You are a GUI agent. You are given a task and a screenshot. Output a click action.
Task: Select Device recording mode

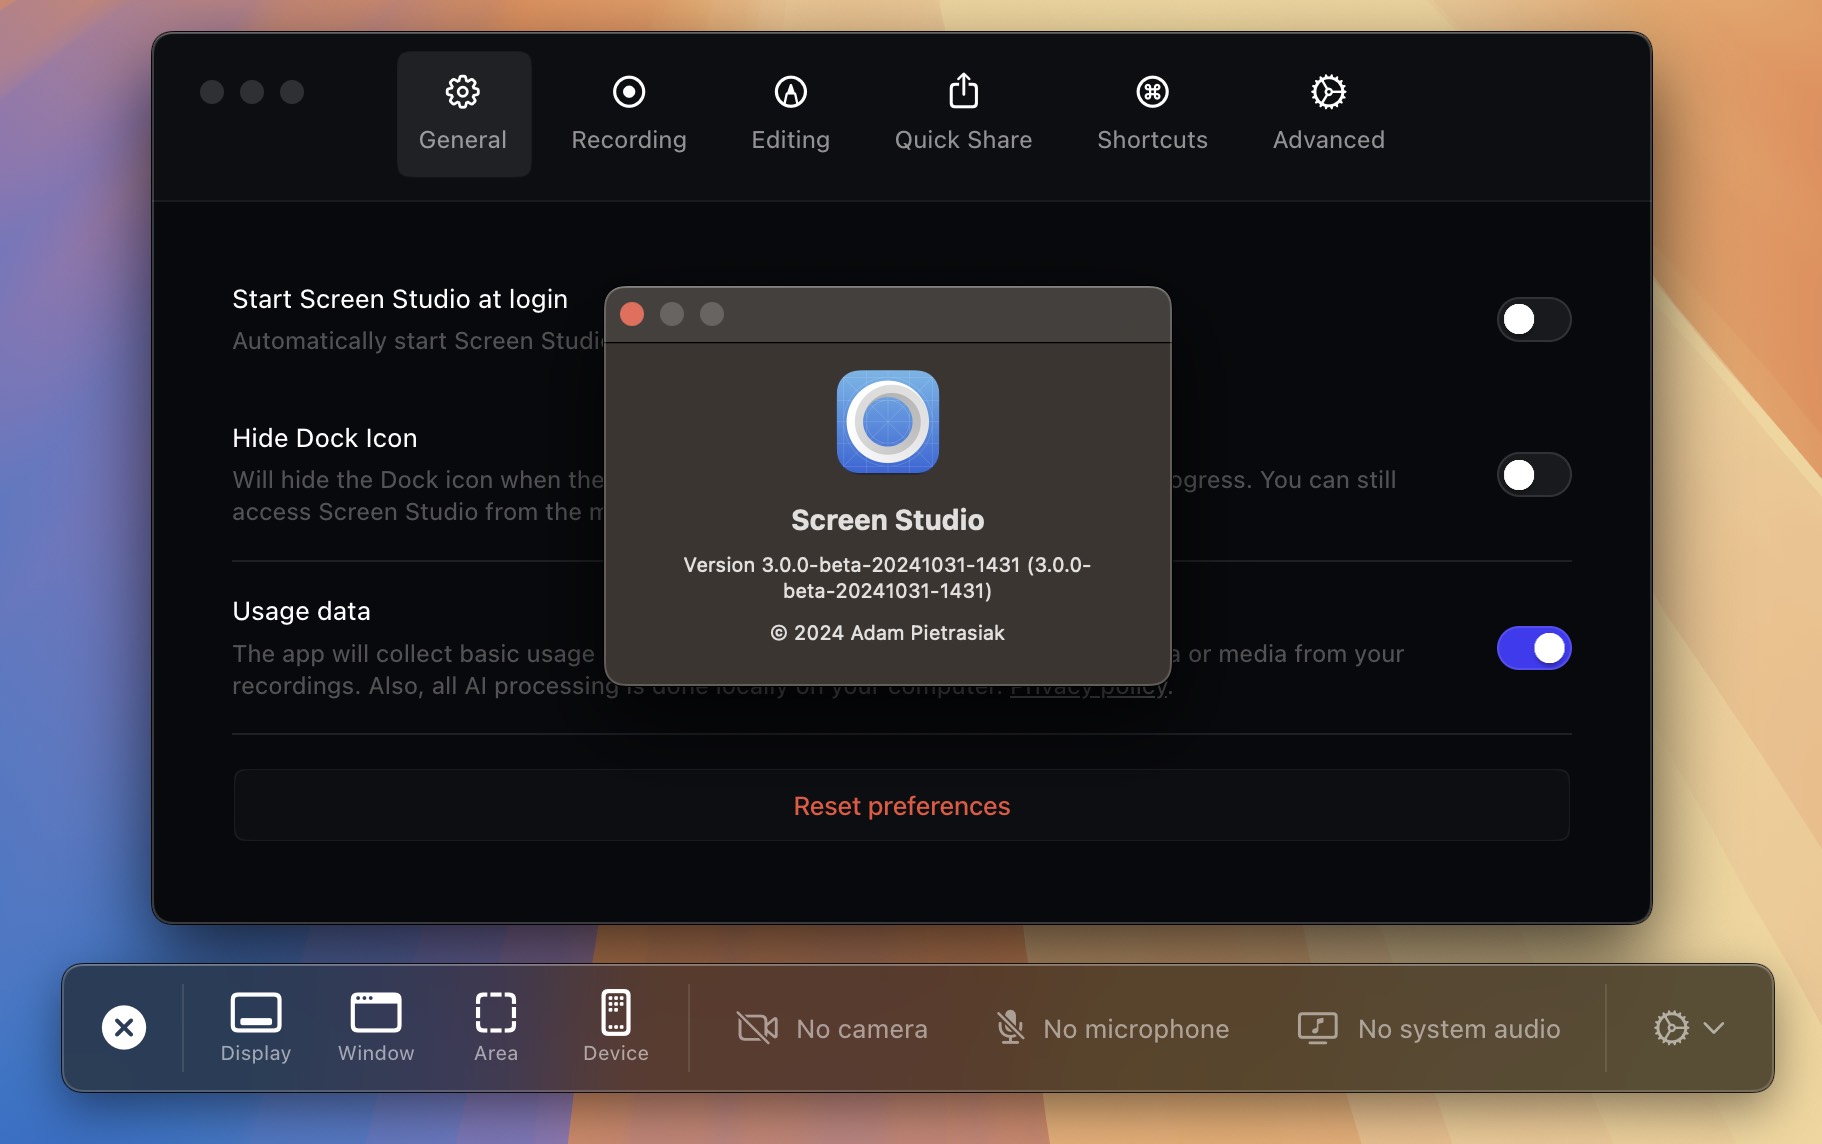click(x=616, y=1028)
